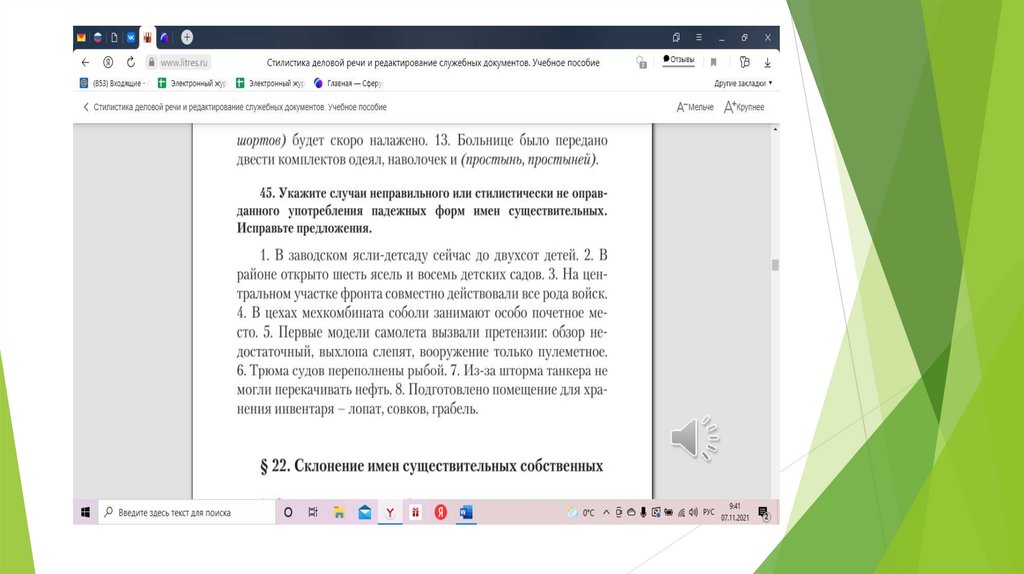Open the browser hamburger menu
The height and width of the screenshot is (574, 1024).
point(699,37)
